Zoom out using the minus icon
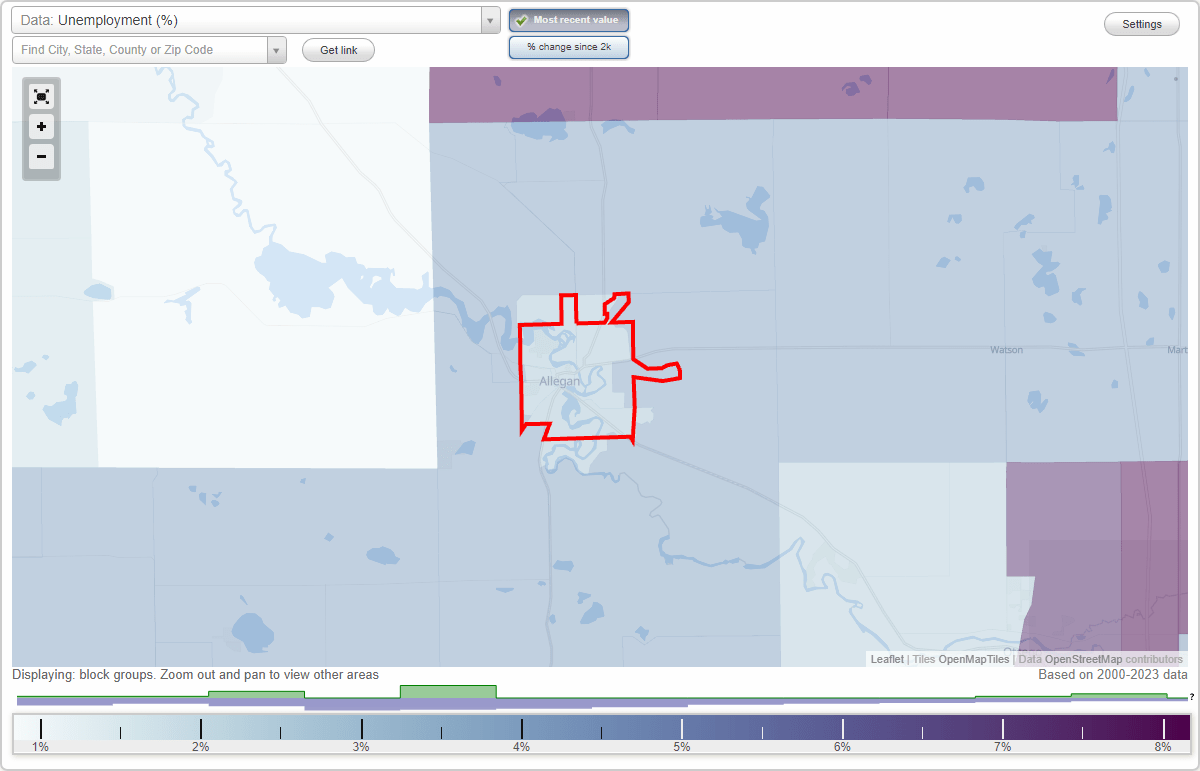This screenshot has height=771, width=1200. click(x=41, y=157)
